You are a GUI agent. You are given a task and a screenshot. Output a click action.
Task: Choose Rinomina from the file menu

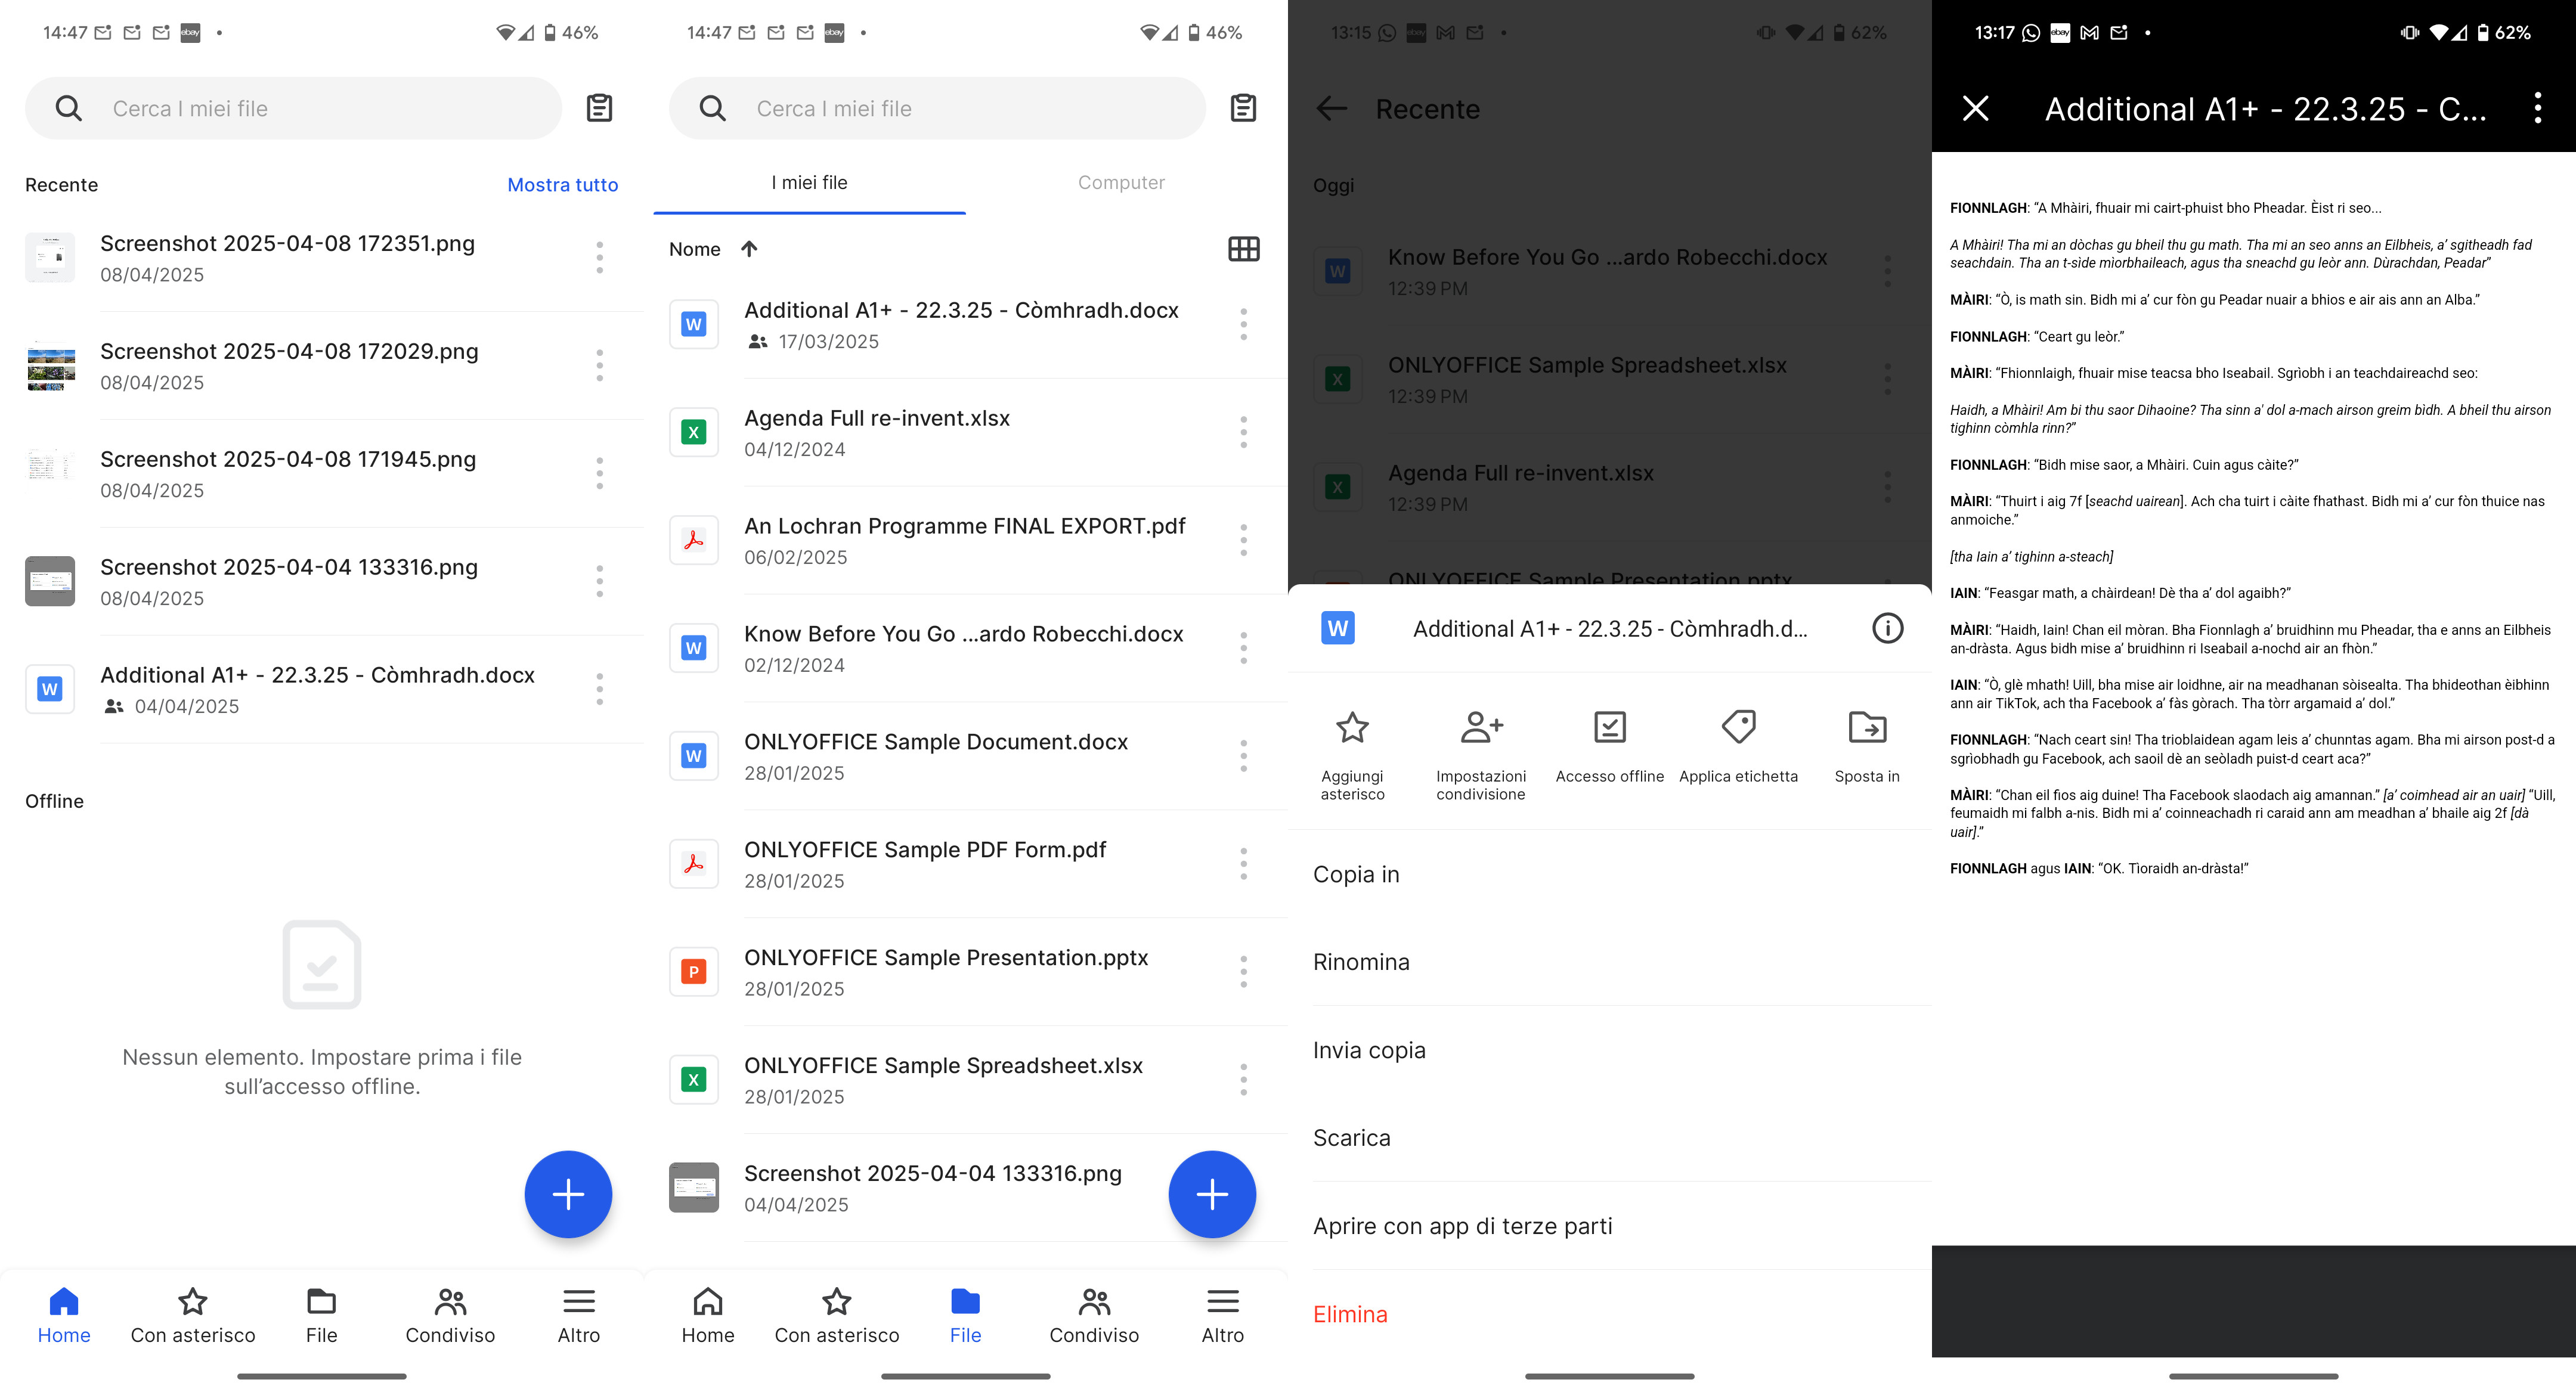(1609, 962)
